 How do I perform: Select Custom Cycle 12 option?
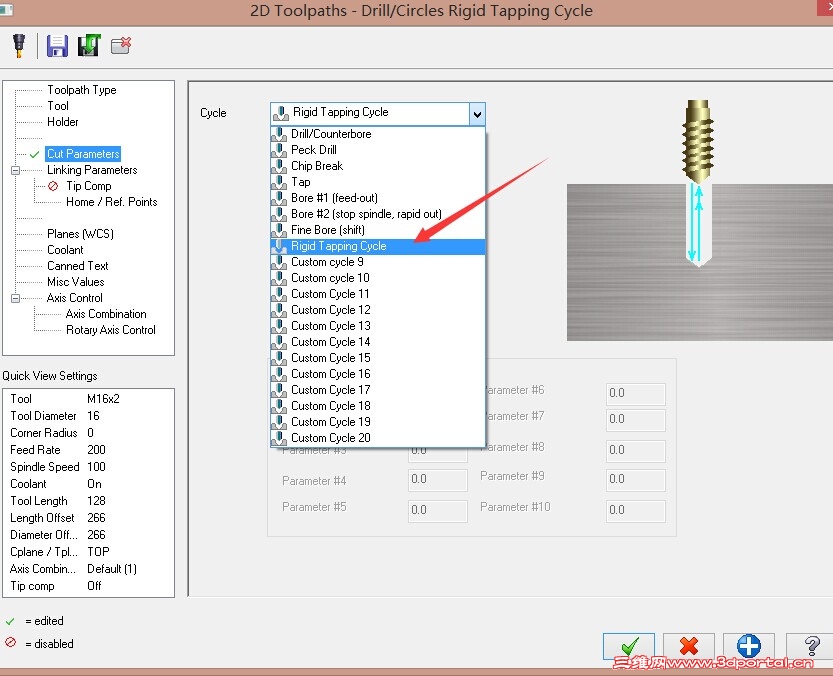tap(378, 310)
